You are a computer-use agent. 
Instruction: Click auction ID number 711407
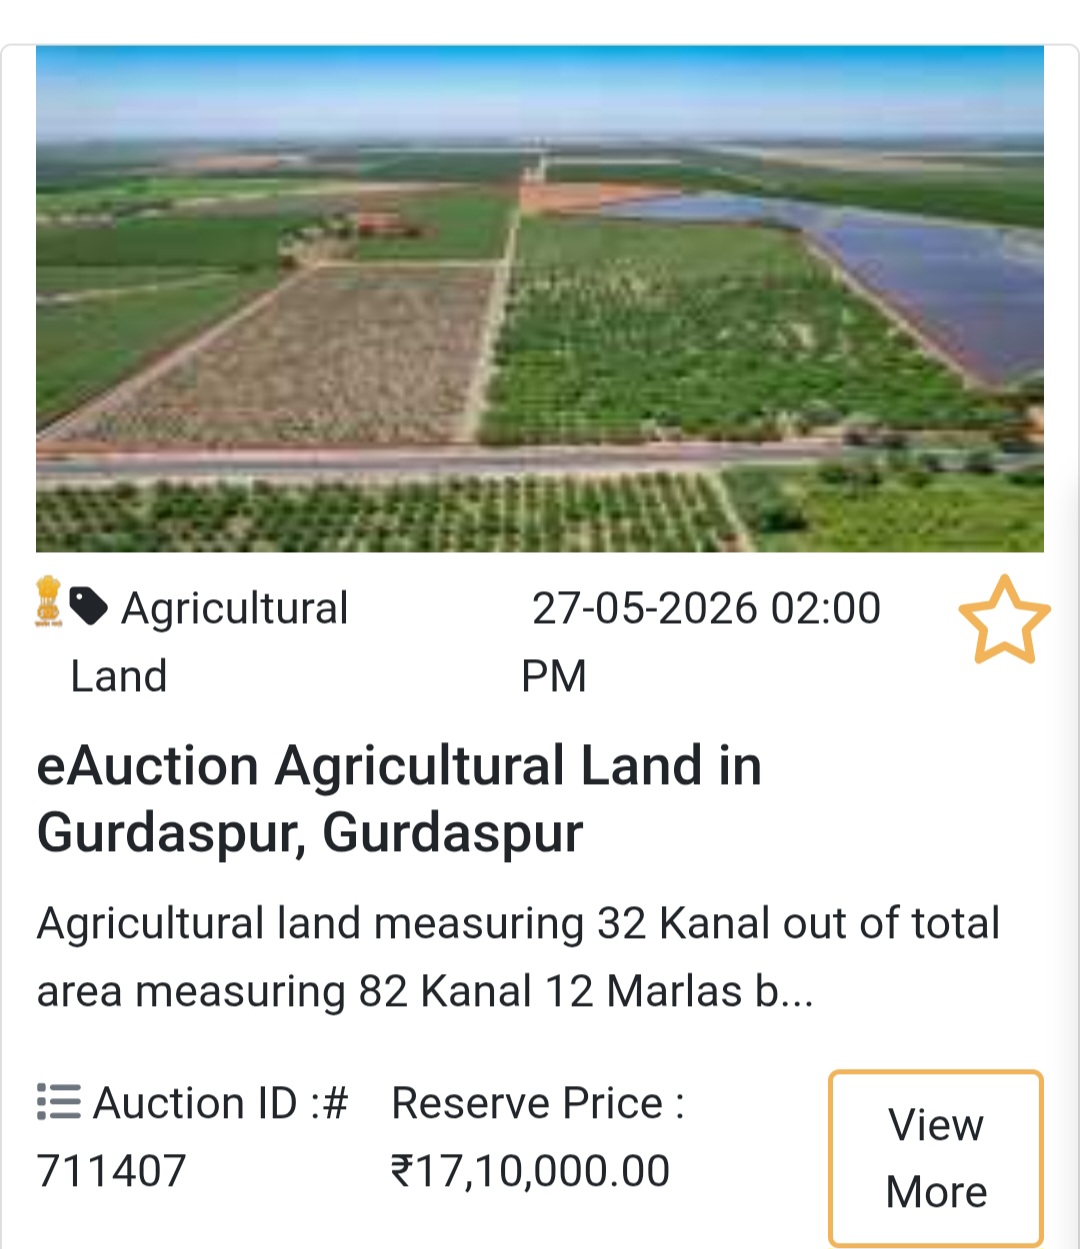tap(111, 1171)
